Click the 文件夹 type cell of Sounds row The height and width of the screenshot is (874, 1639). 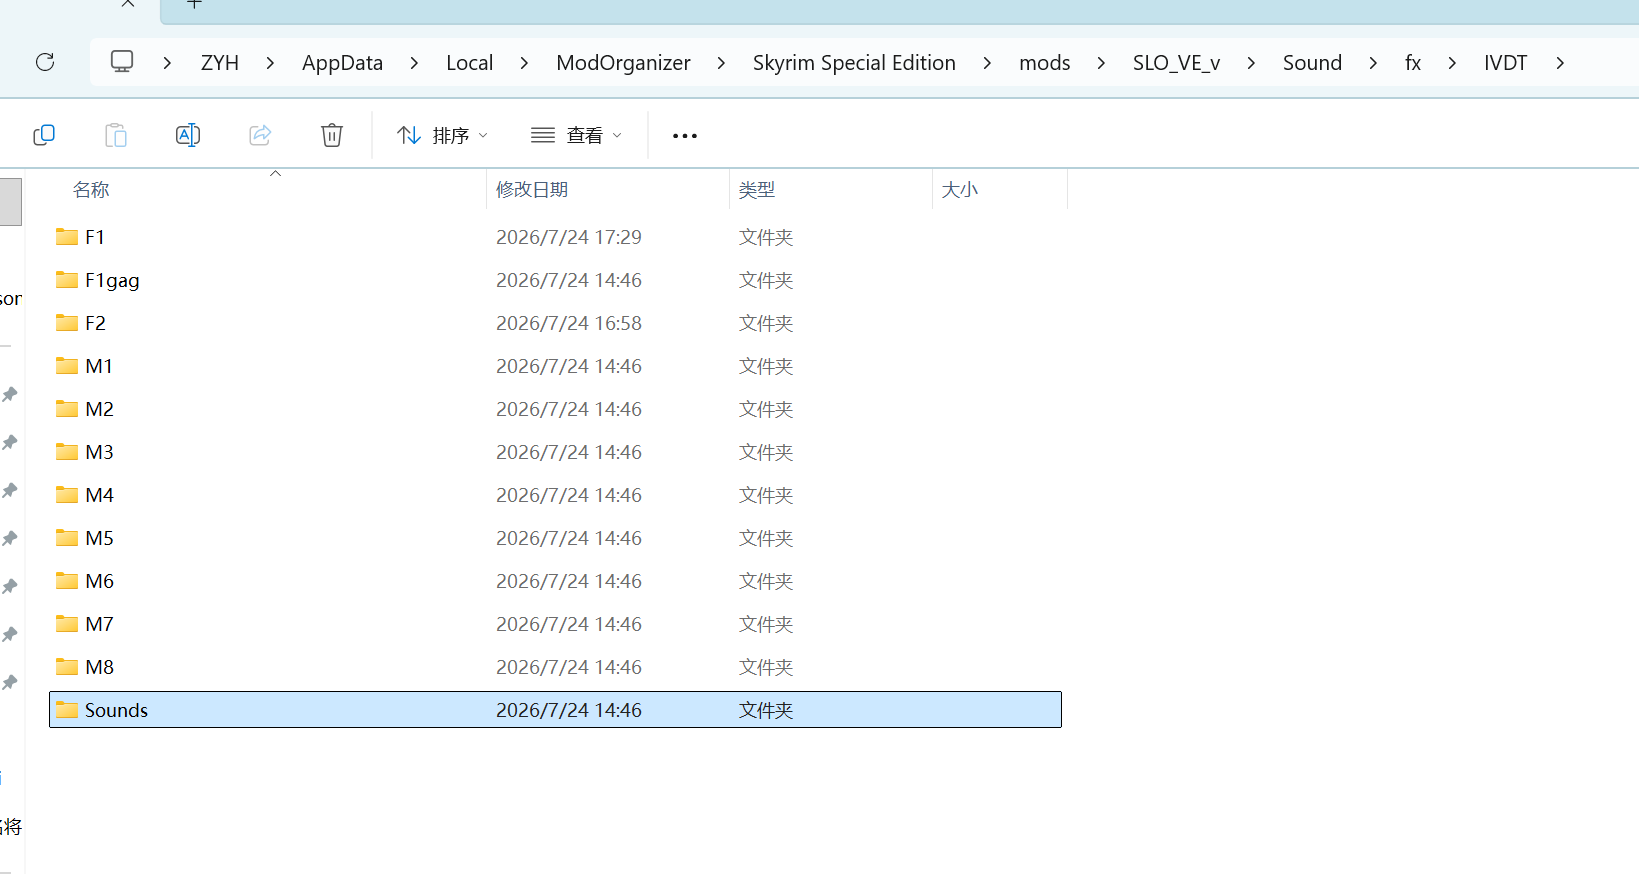tap(766, 710)
